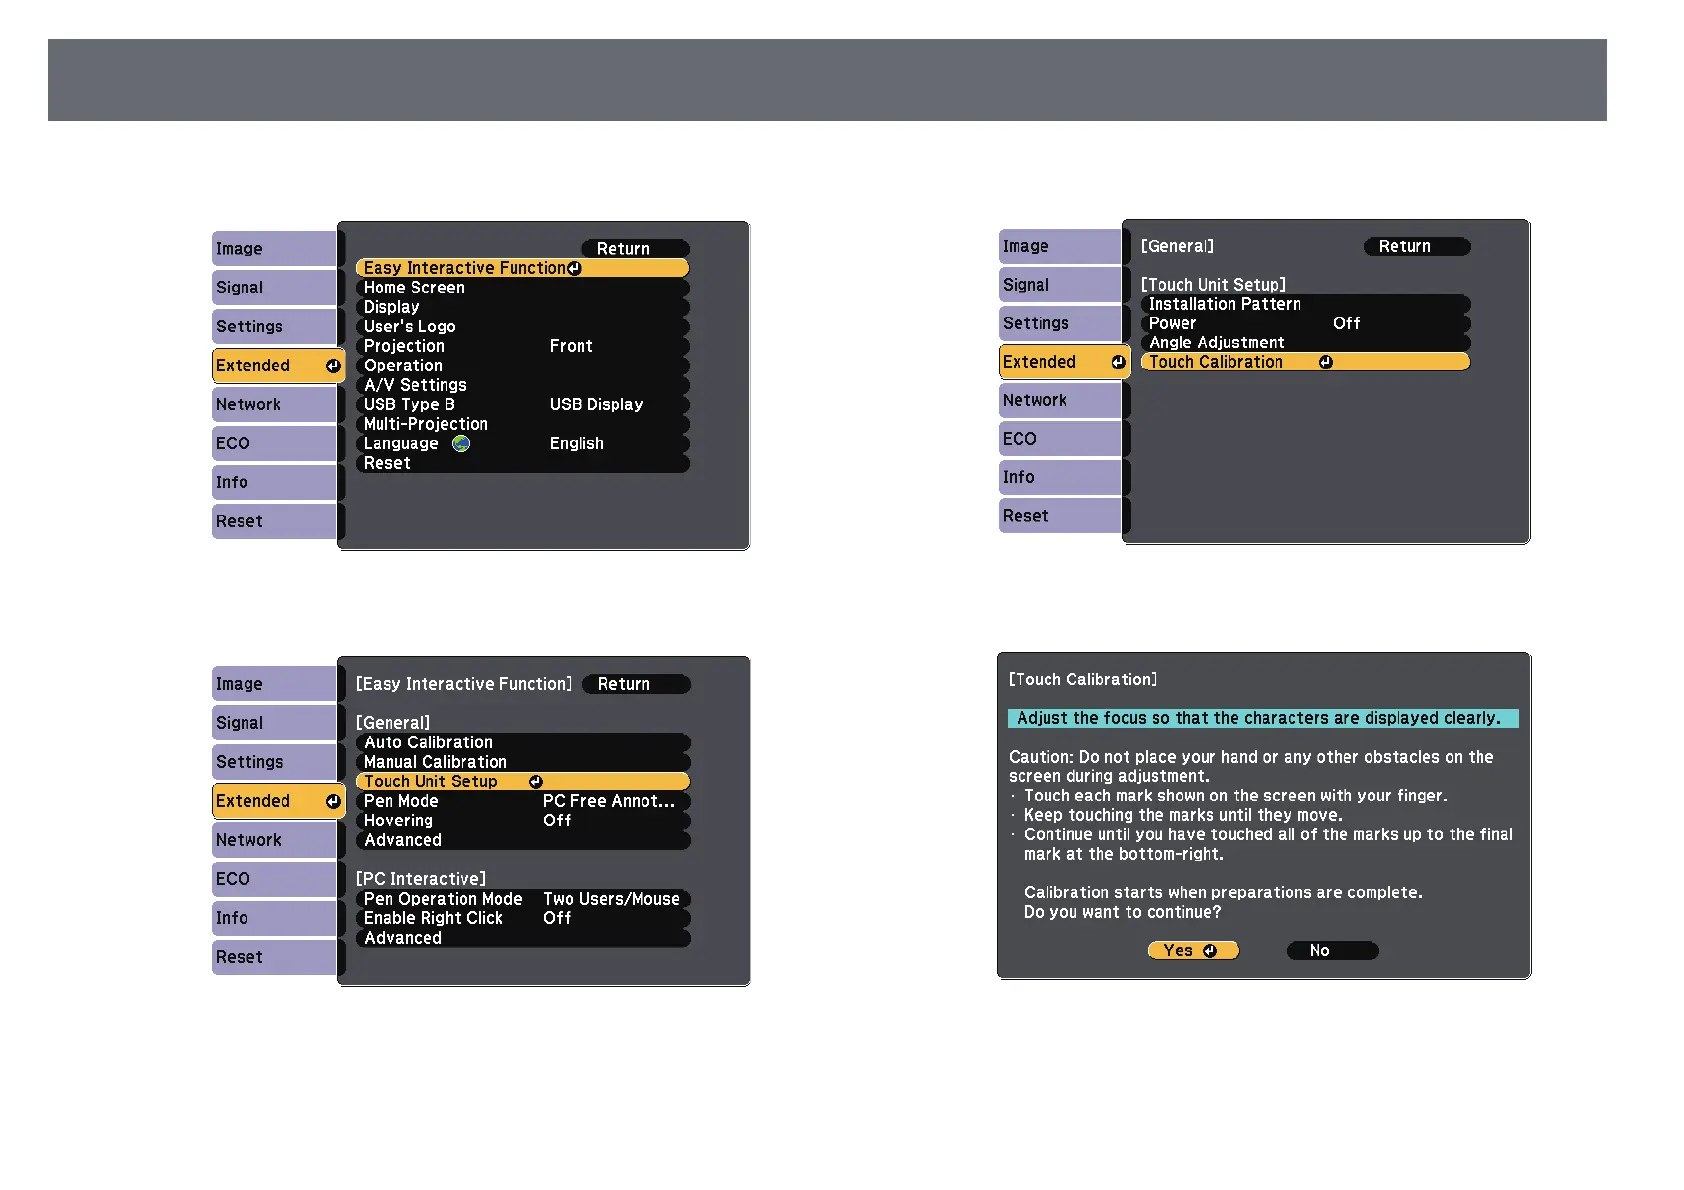
Task: Select Auto Calibration menu item
Action: [523, 743]
